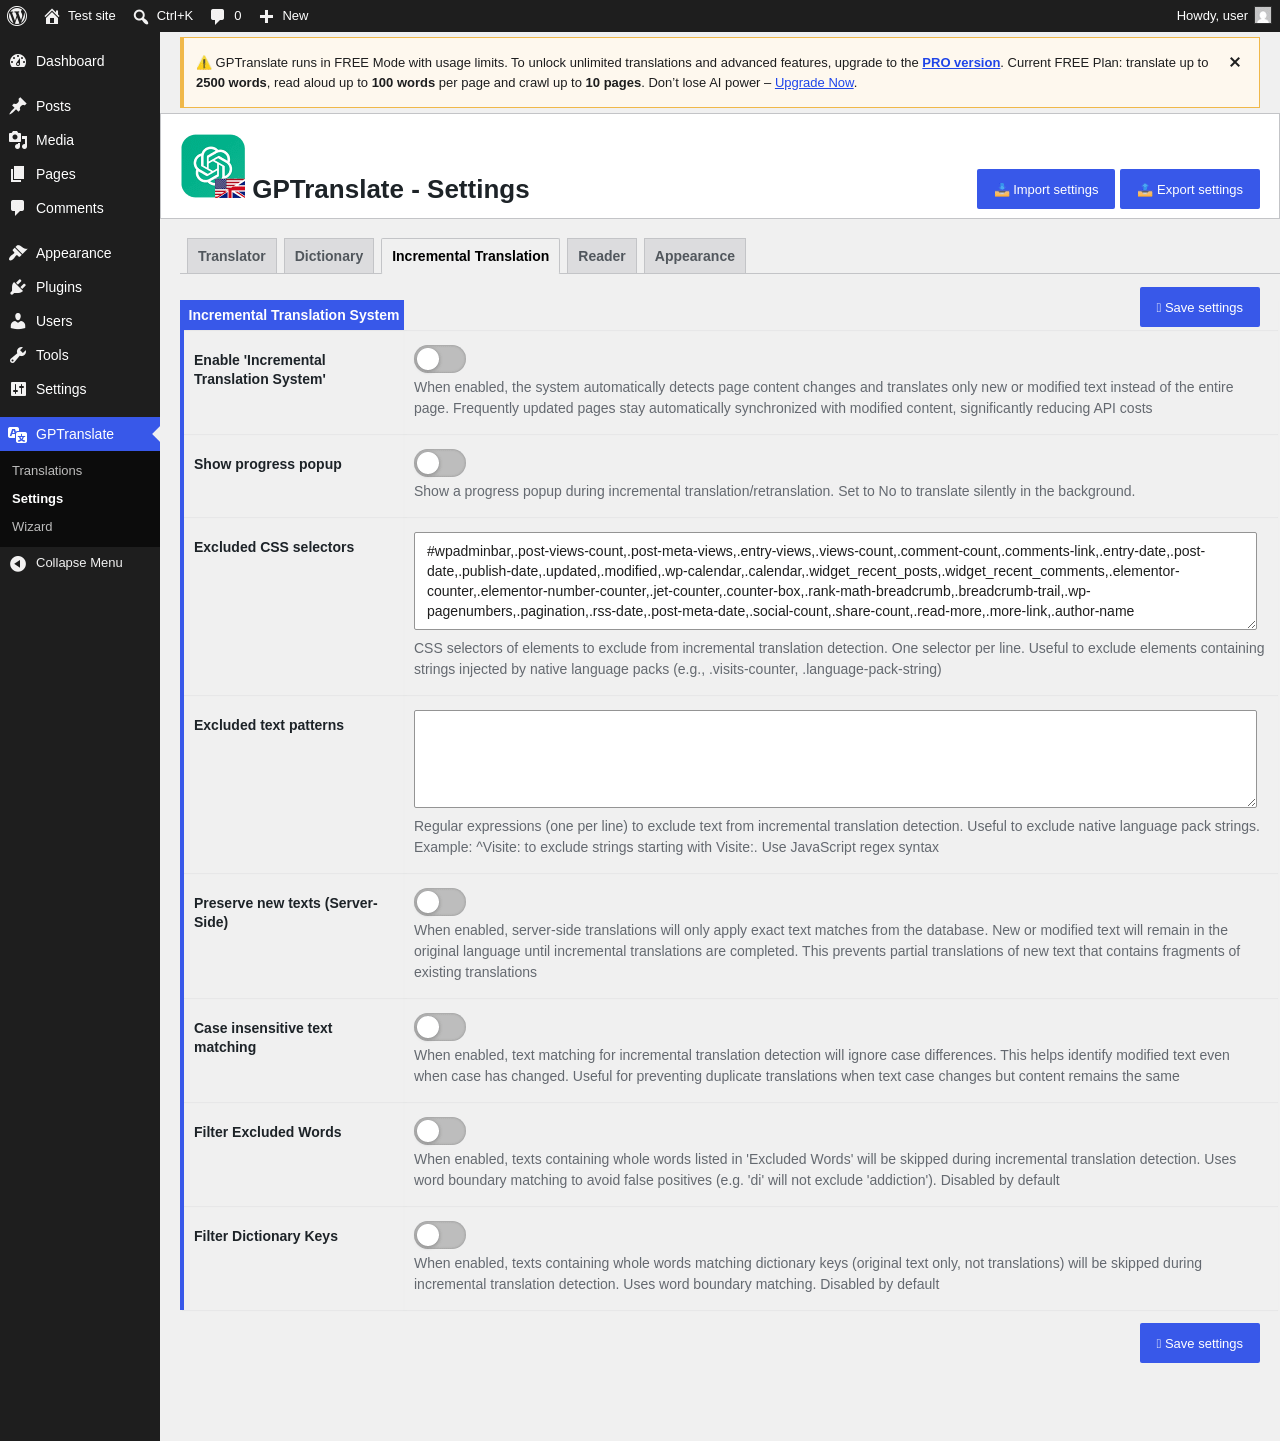Screen dimensions: 1280x1441
Task: Click the Appearance brush icon in sidebar
Action: pos(18,253)
